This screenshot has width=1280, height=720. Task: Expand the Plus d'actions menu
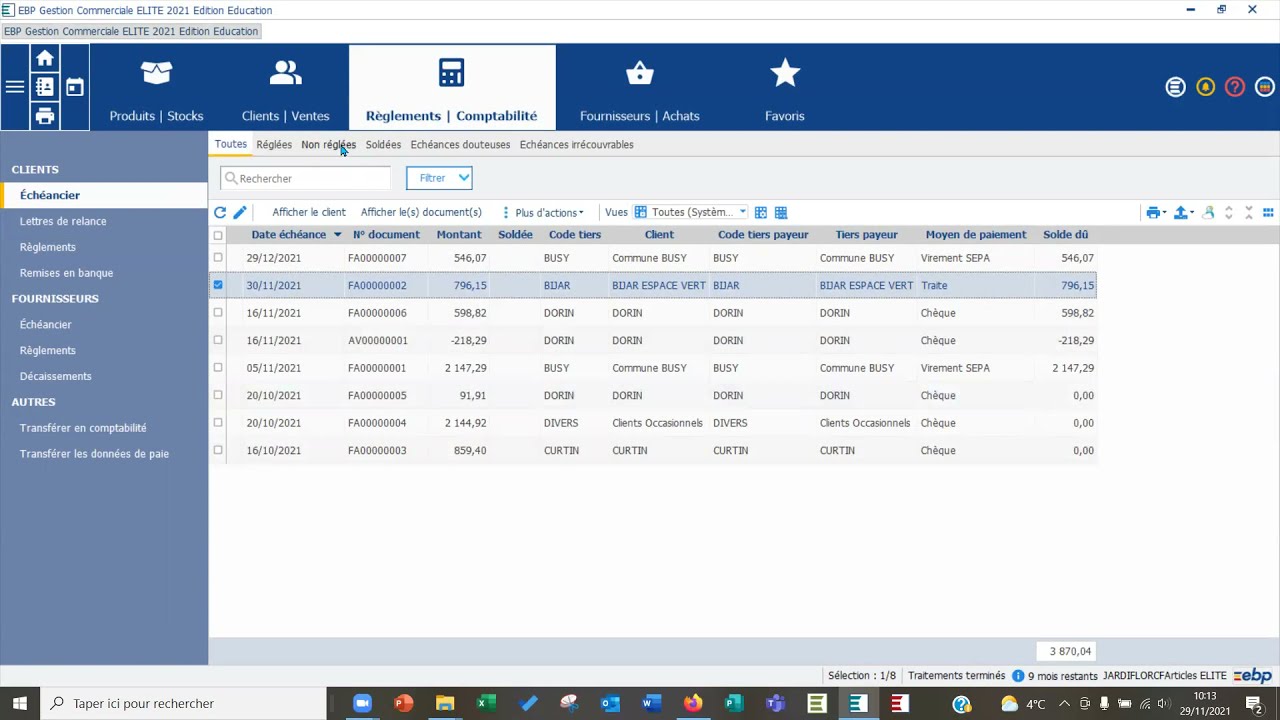click(x=544, y=212)
